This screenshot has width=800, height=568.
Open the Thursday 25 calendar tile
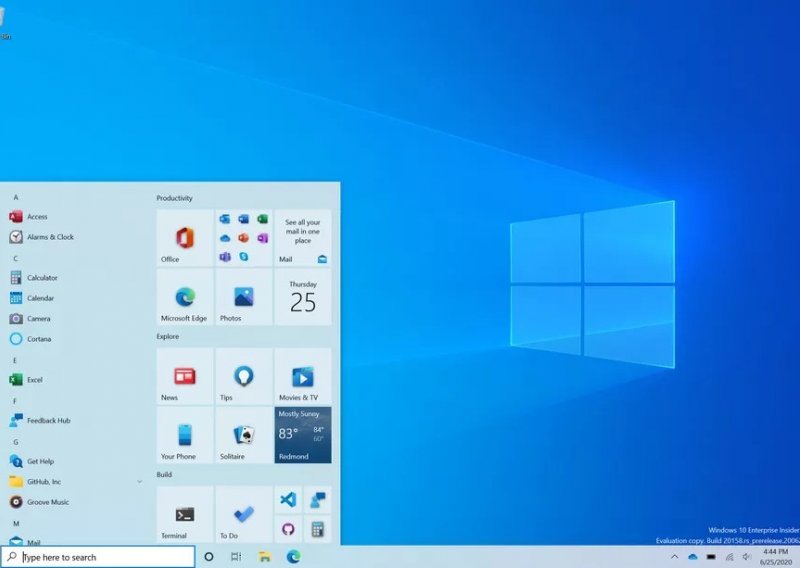pyautogui.click(x=303, y=297)
